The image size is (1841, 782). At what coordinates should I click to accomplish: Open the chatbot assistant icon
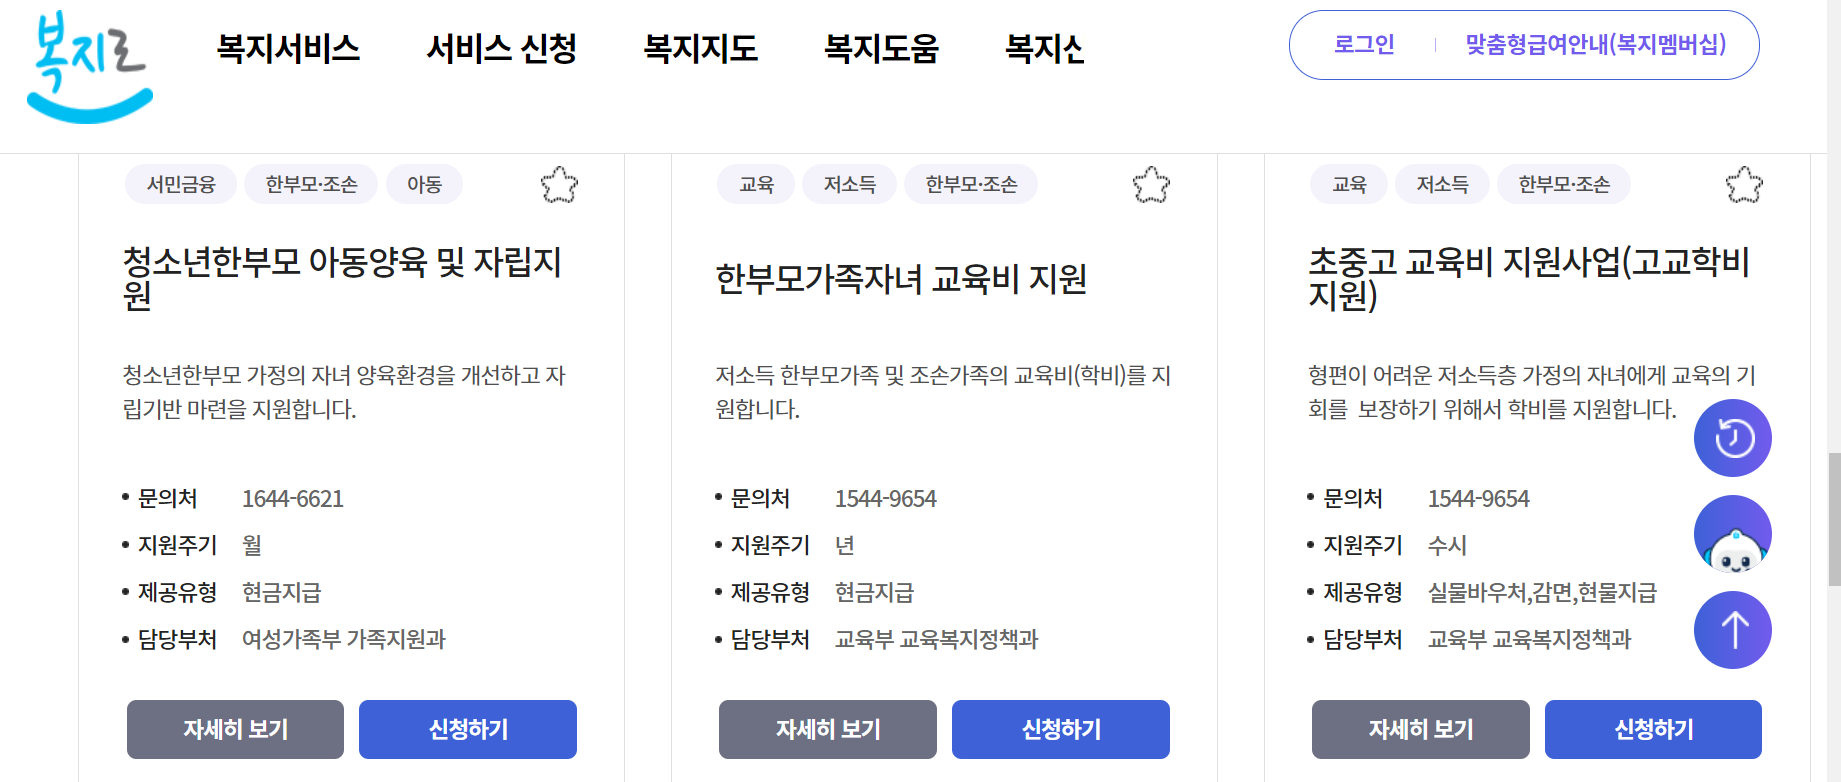1732,533
